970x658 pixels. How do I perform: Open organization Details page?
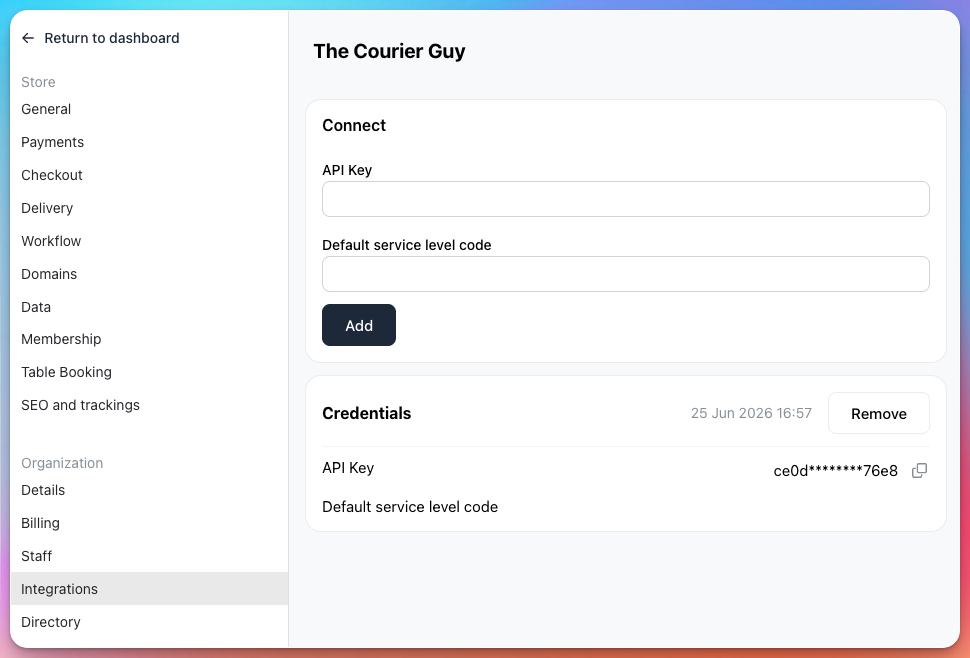(43, 490)
